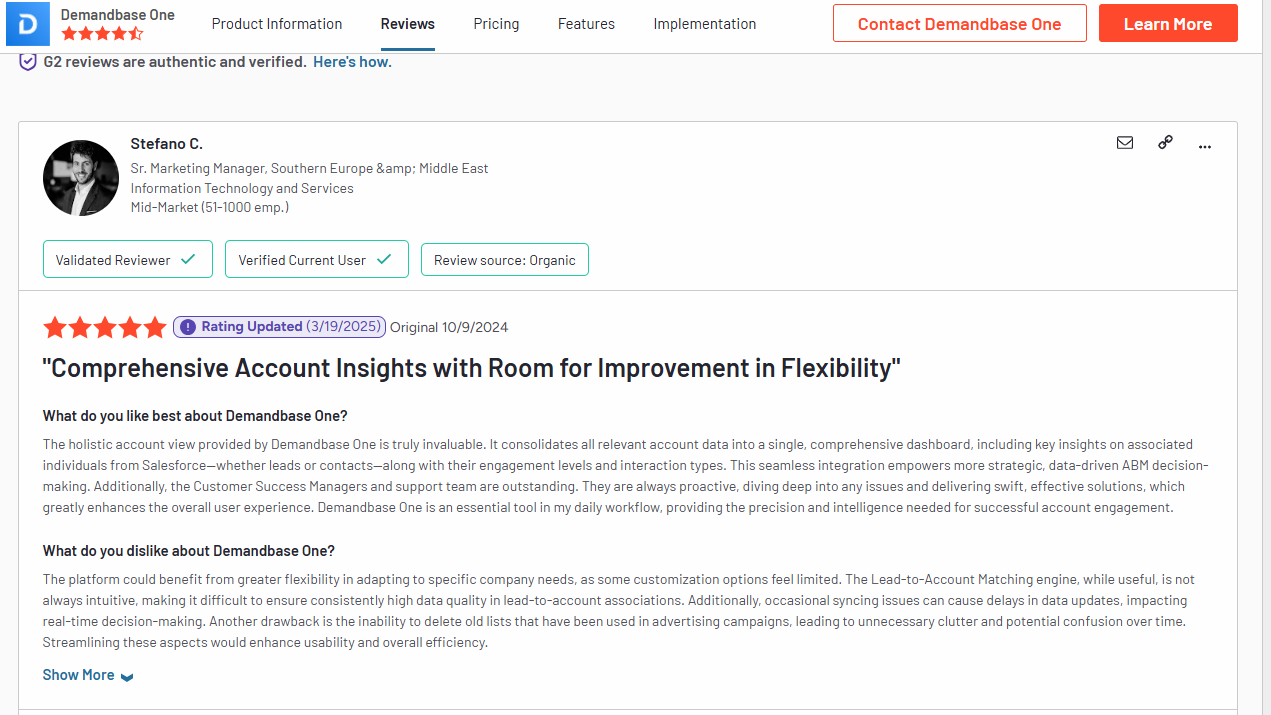The width and height of the screenshot is (1271, 715).
Task: Click the header star rating under Demandbase One
Action: pos(102,33)
